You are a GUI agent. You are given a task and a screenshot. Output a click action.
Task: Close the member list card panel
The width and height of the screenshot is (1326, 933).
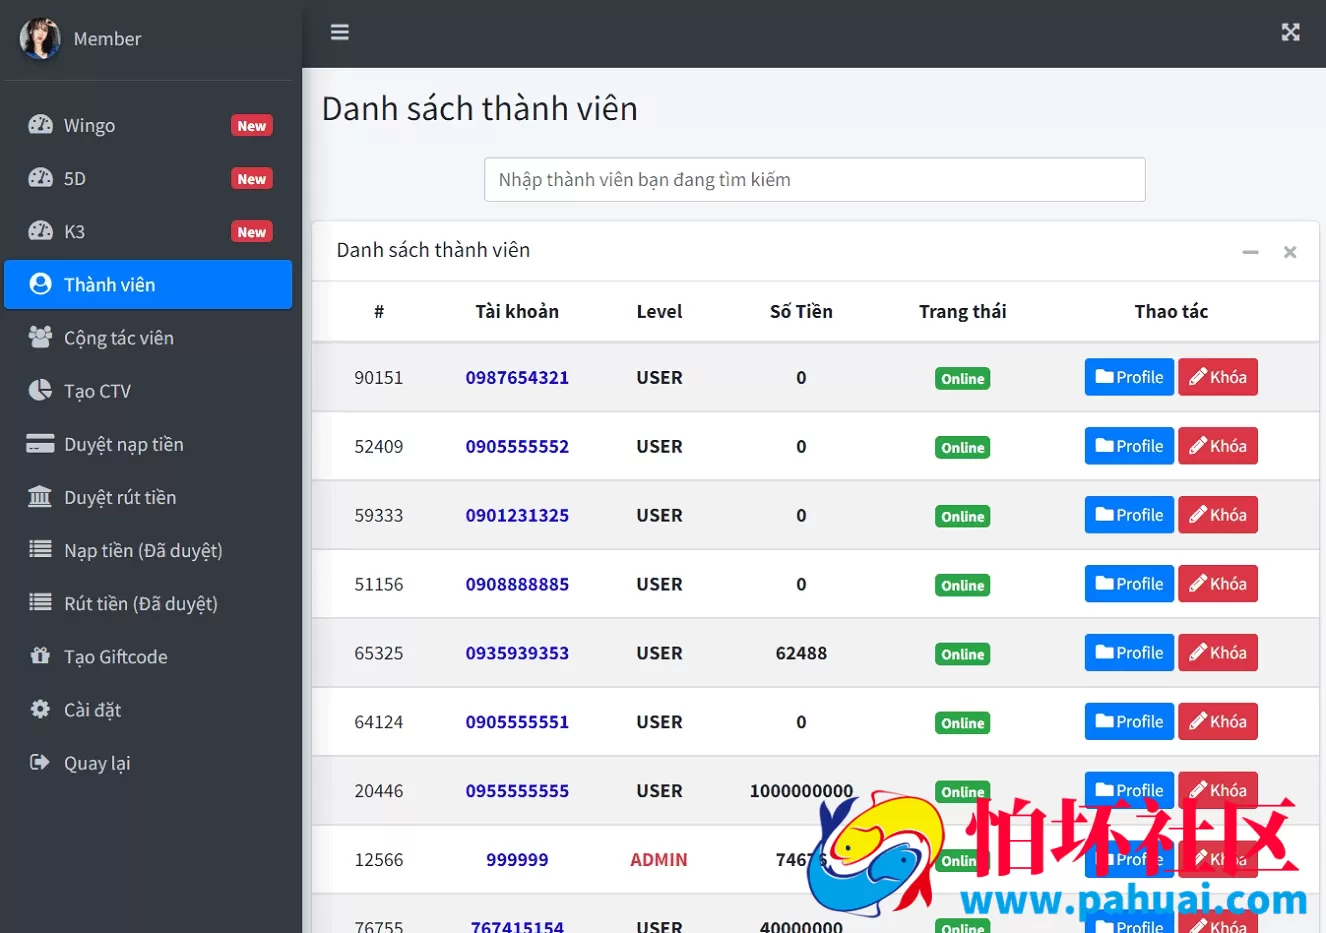click(1290, 252)
